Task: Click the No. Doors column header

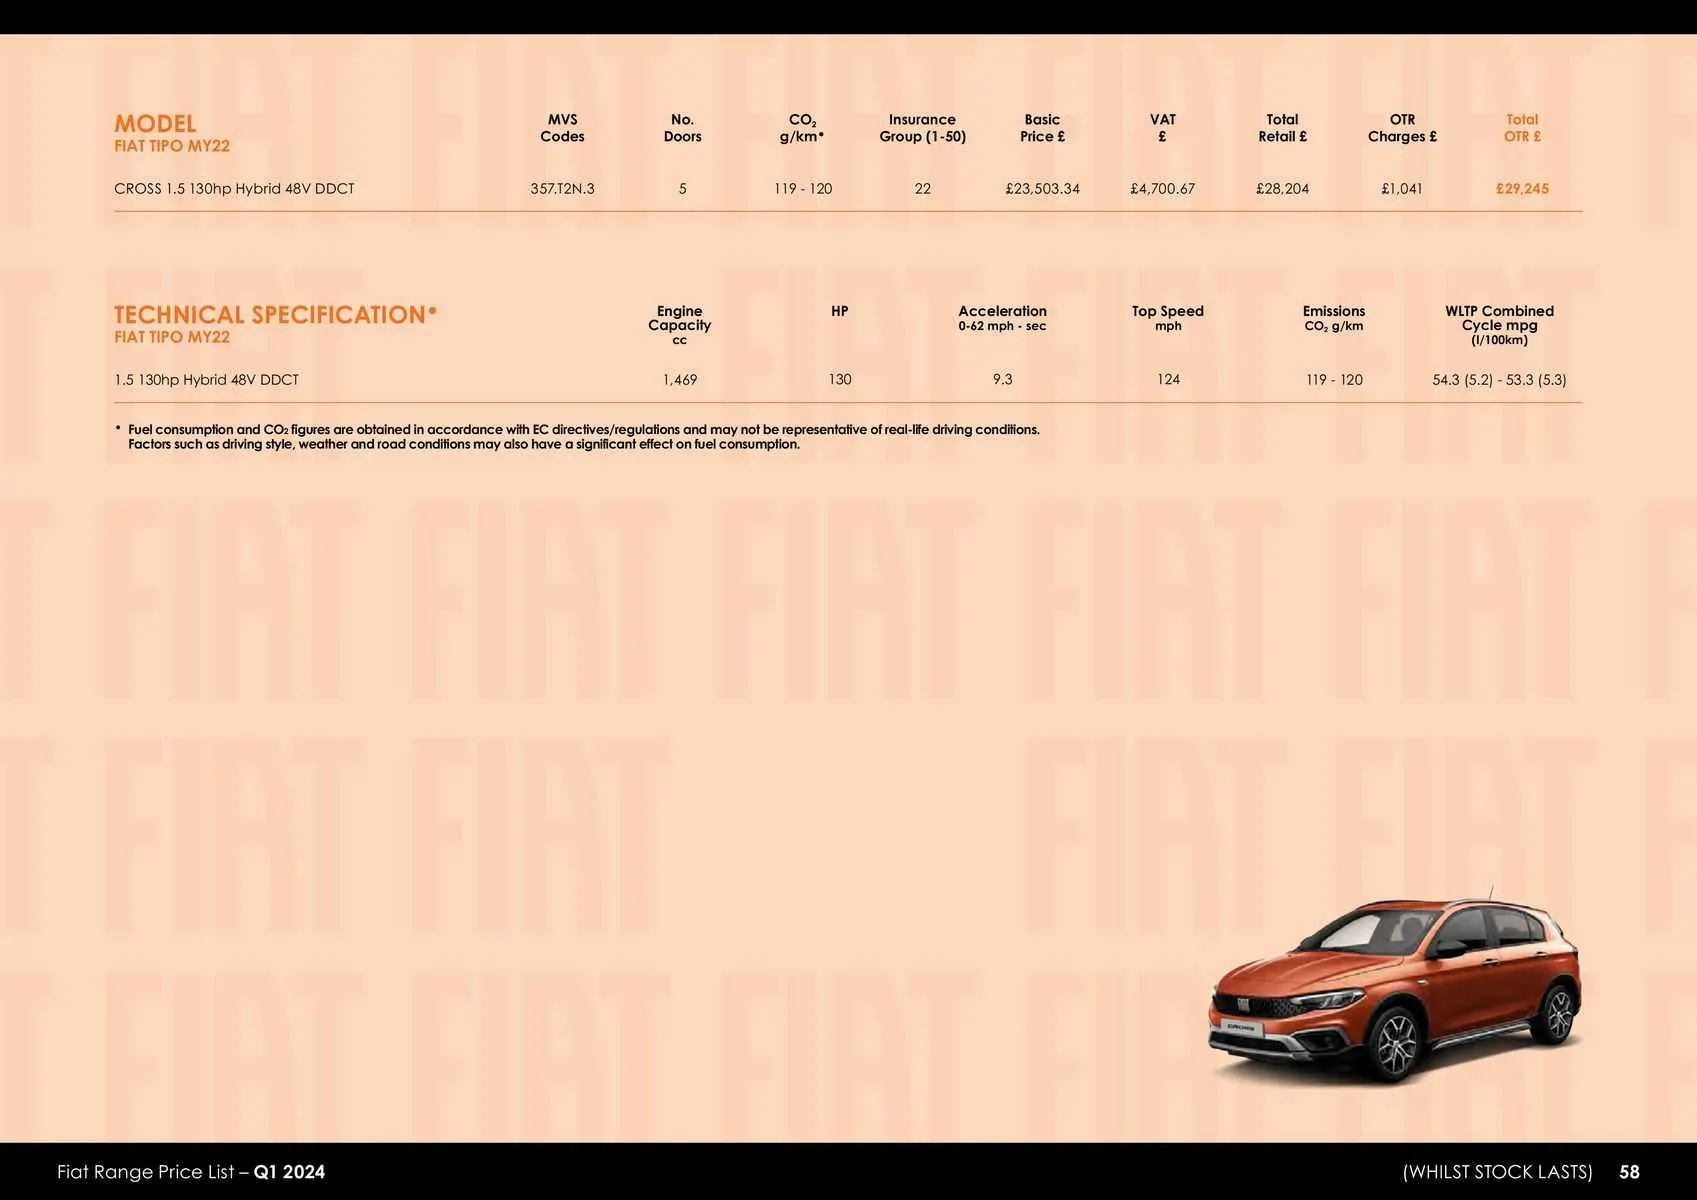Action: pyautogui.click(x=683, y=128)
